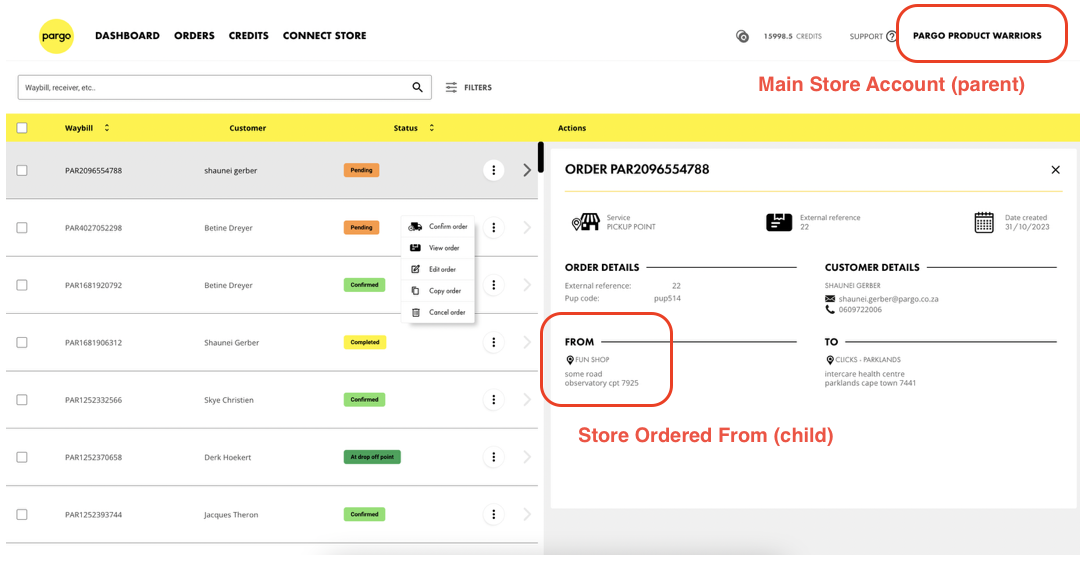
Task: Open the Orders page
Action: pyautogui.click(x=194, y=35)
